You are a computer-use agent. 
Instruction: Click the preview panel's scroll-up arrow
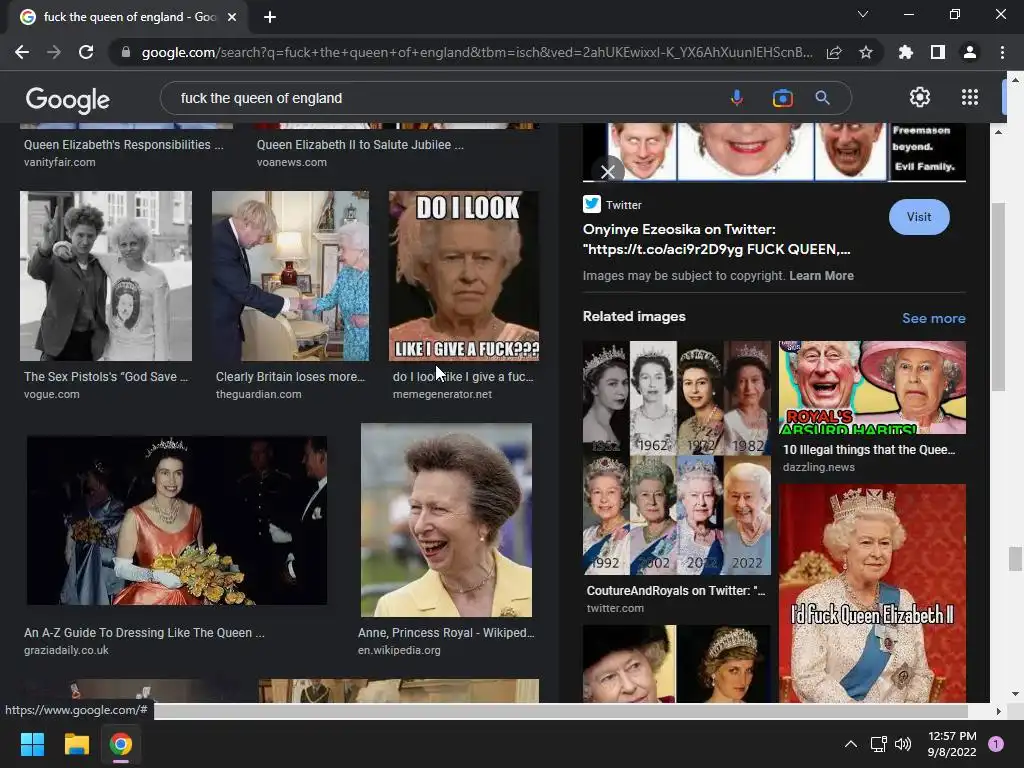[x=998, y=131]
